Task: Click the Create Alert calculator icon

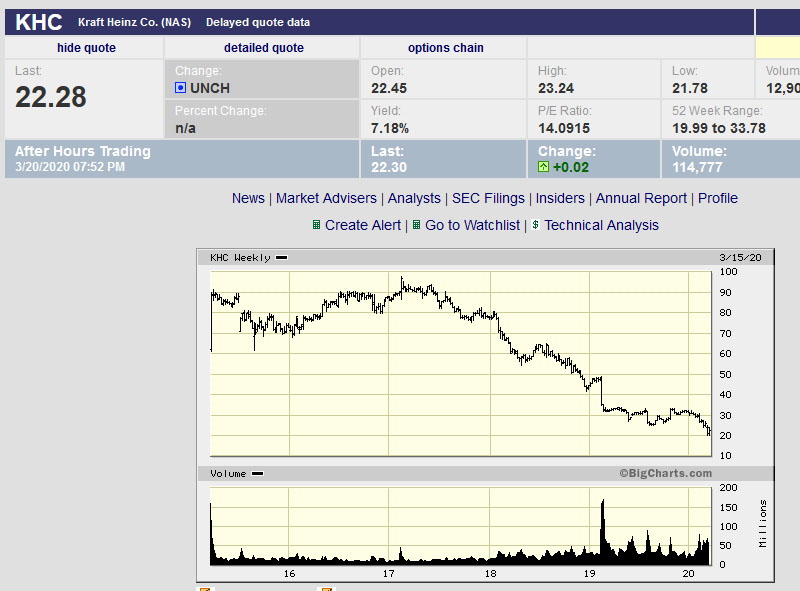Action: coord(316,225)
